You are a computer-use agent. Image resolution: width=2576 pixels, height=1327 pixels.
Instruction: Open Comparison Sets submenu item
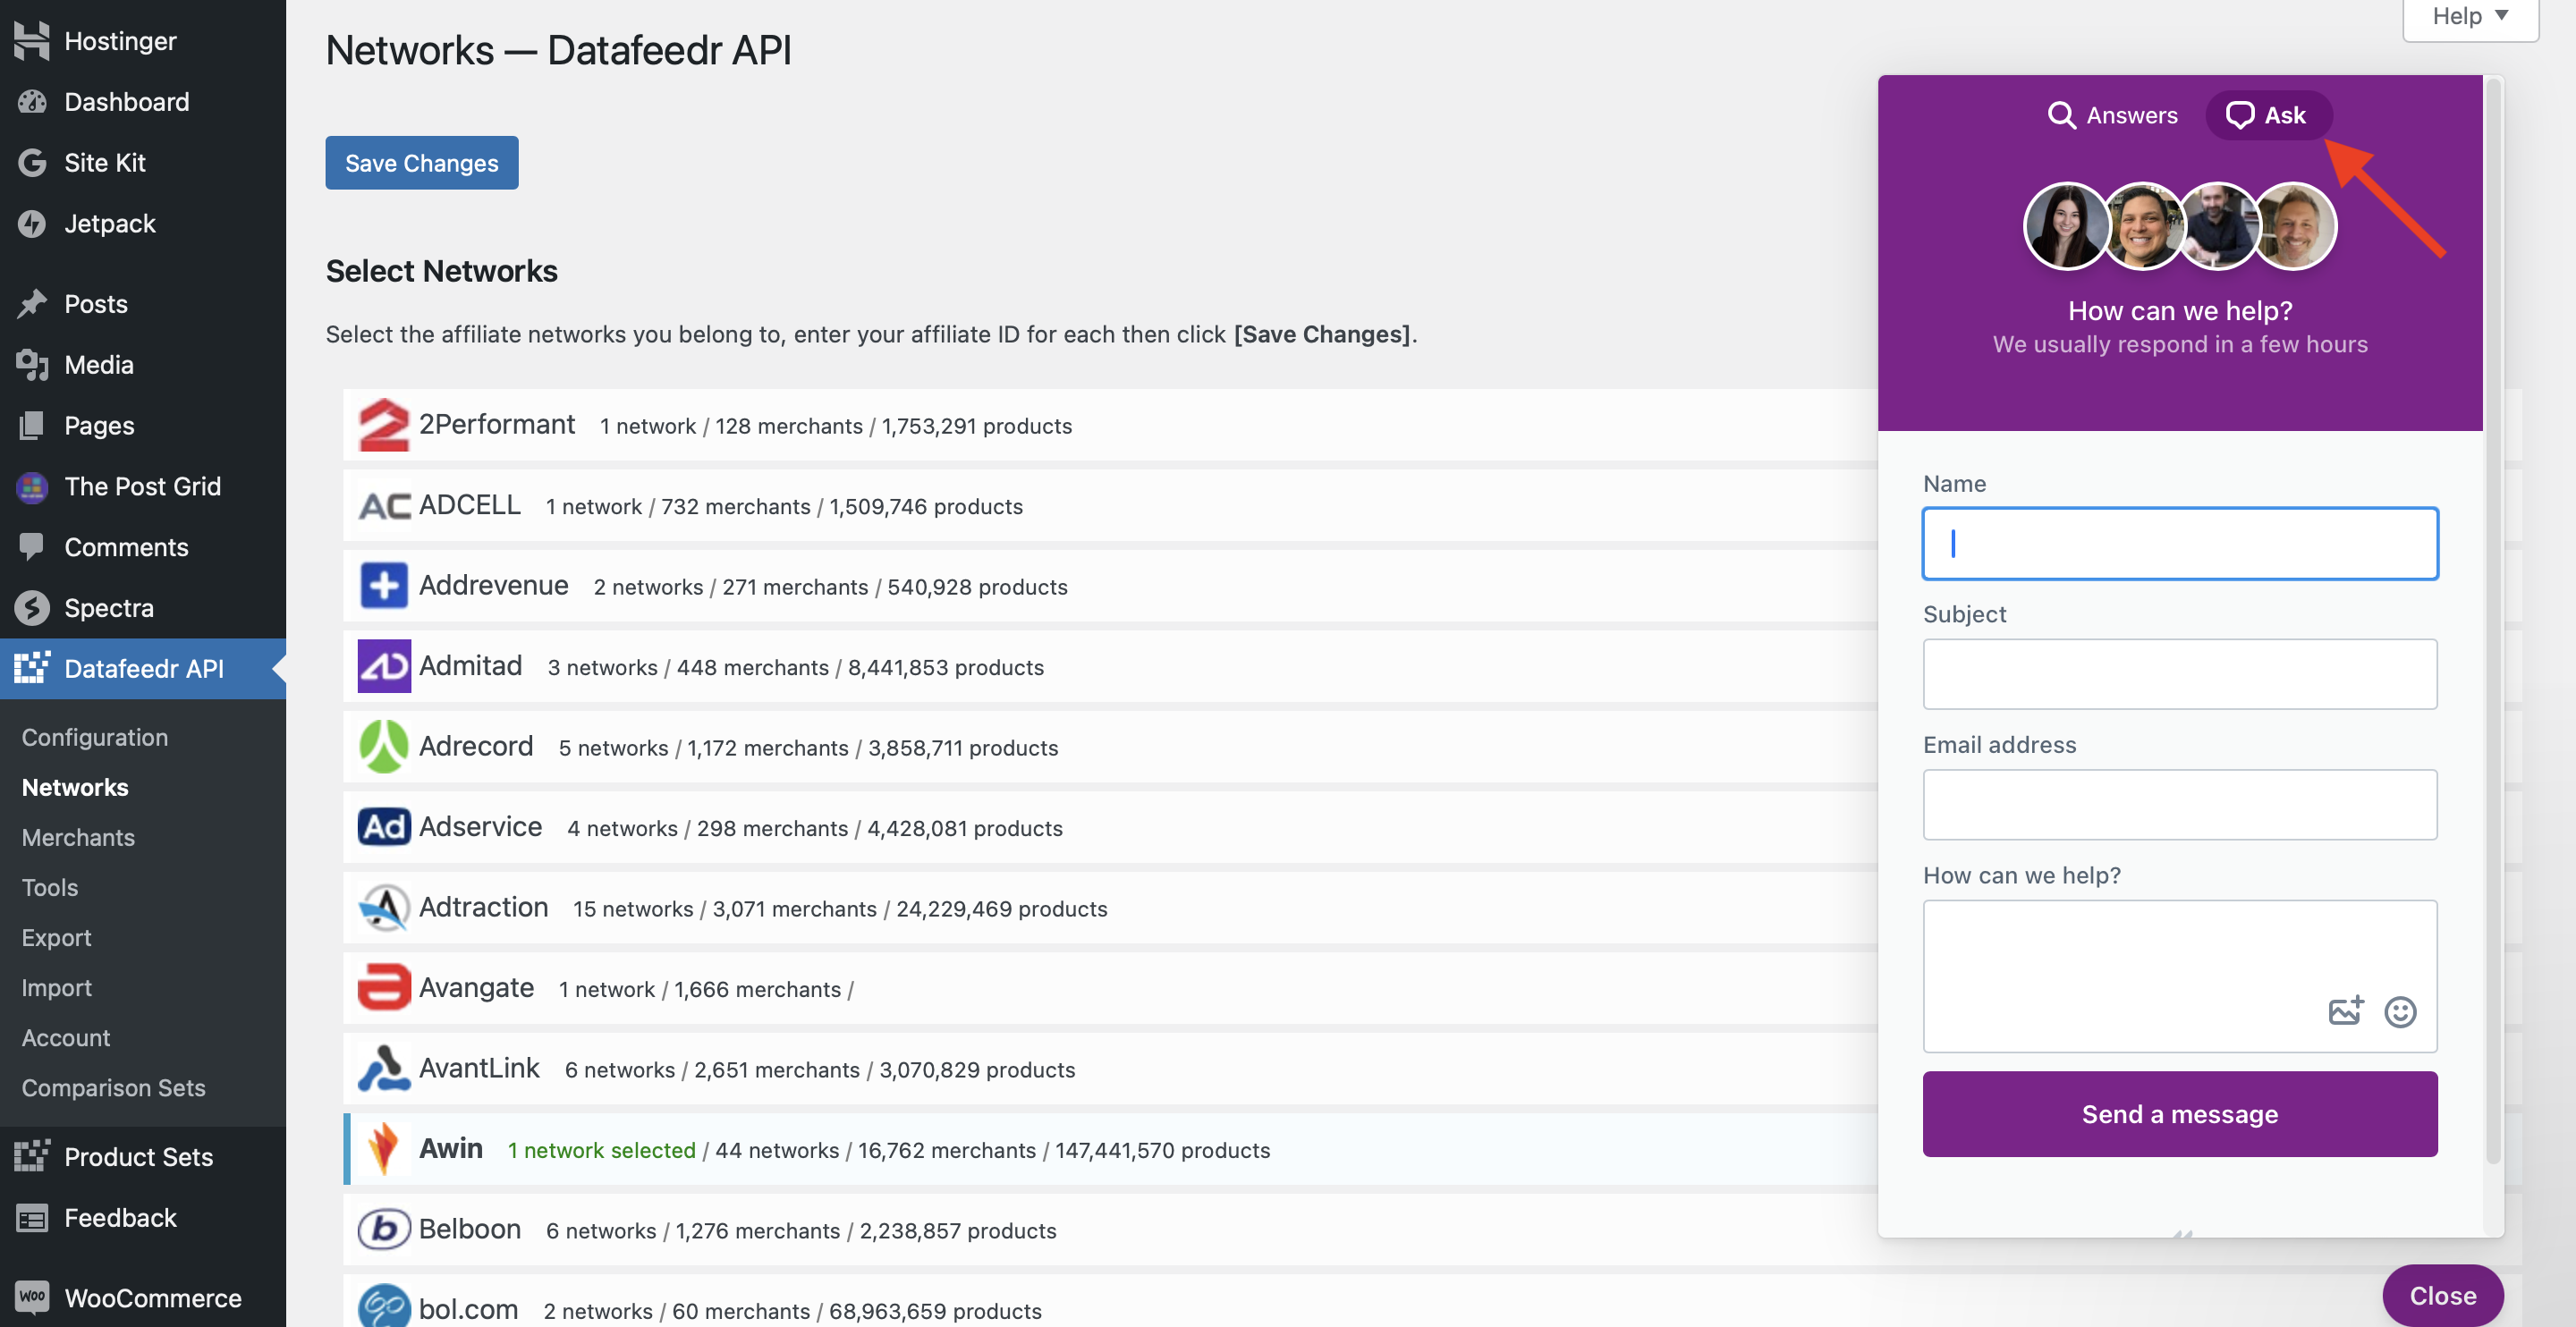tap(113, 1087)
